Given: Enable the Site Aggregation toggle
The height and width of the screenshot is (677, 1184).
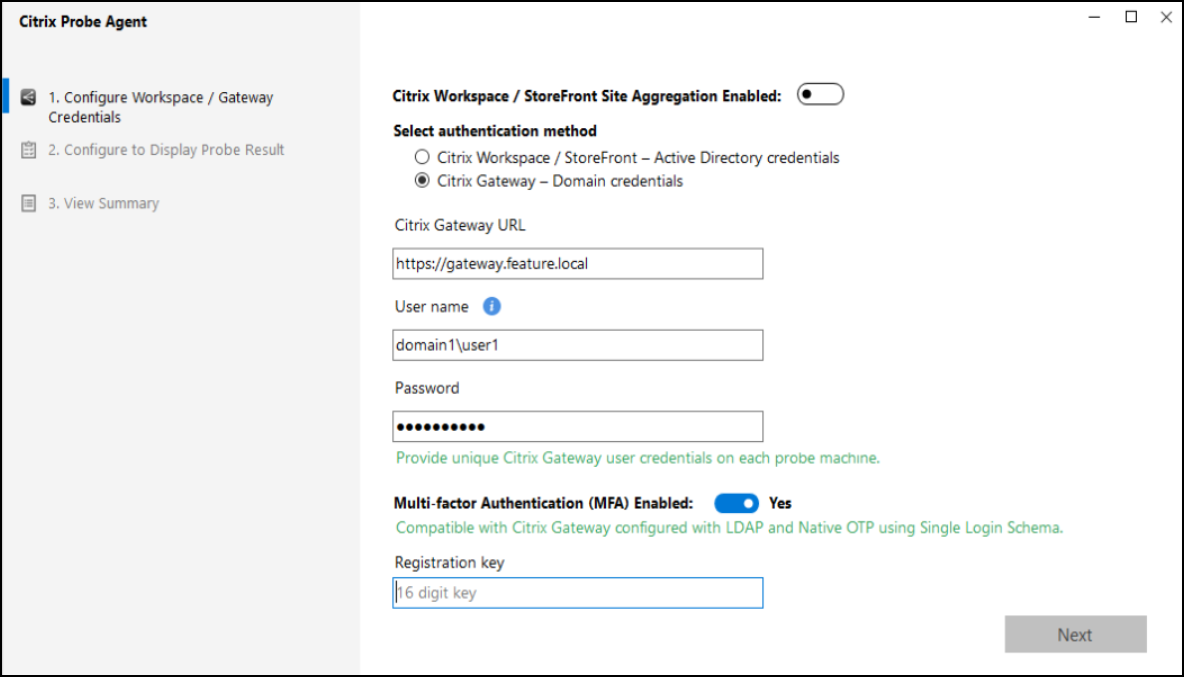Looking at the screenshot, I should [820, 95].
